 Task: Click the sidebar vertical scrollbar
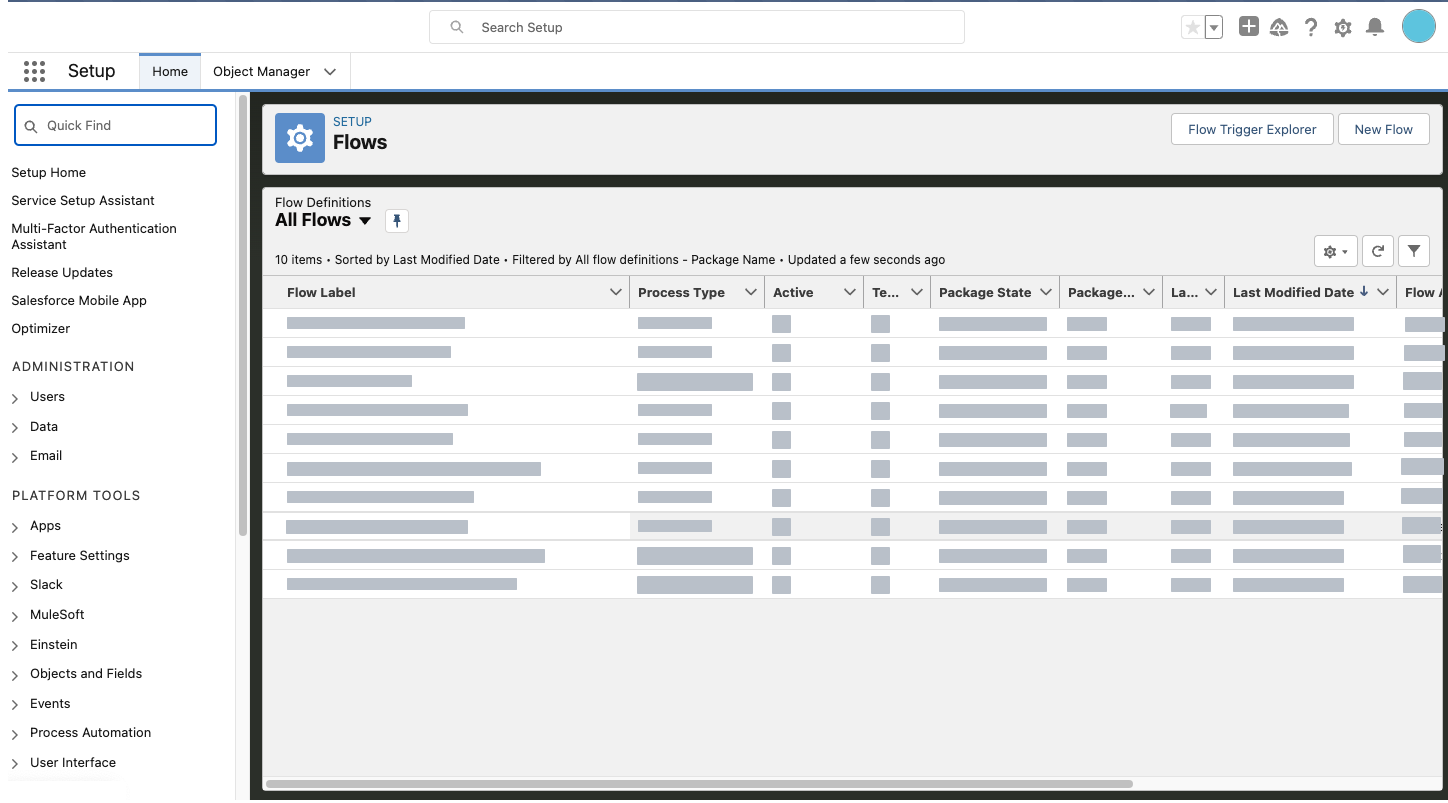pos(242,315)
